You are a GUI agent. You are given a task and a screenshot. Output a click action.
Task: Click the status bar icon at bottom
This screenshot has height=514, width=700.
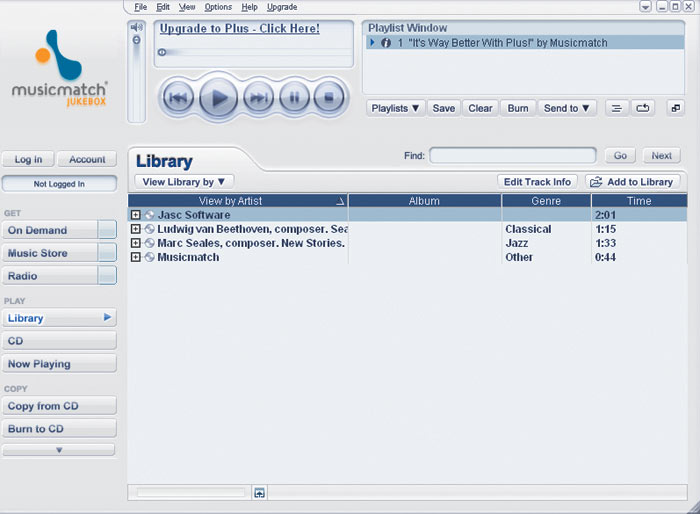[x=259, y=493]
